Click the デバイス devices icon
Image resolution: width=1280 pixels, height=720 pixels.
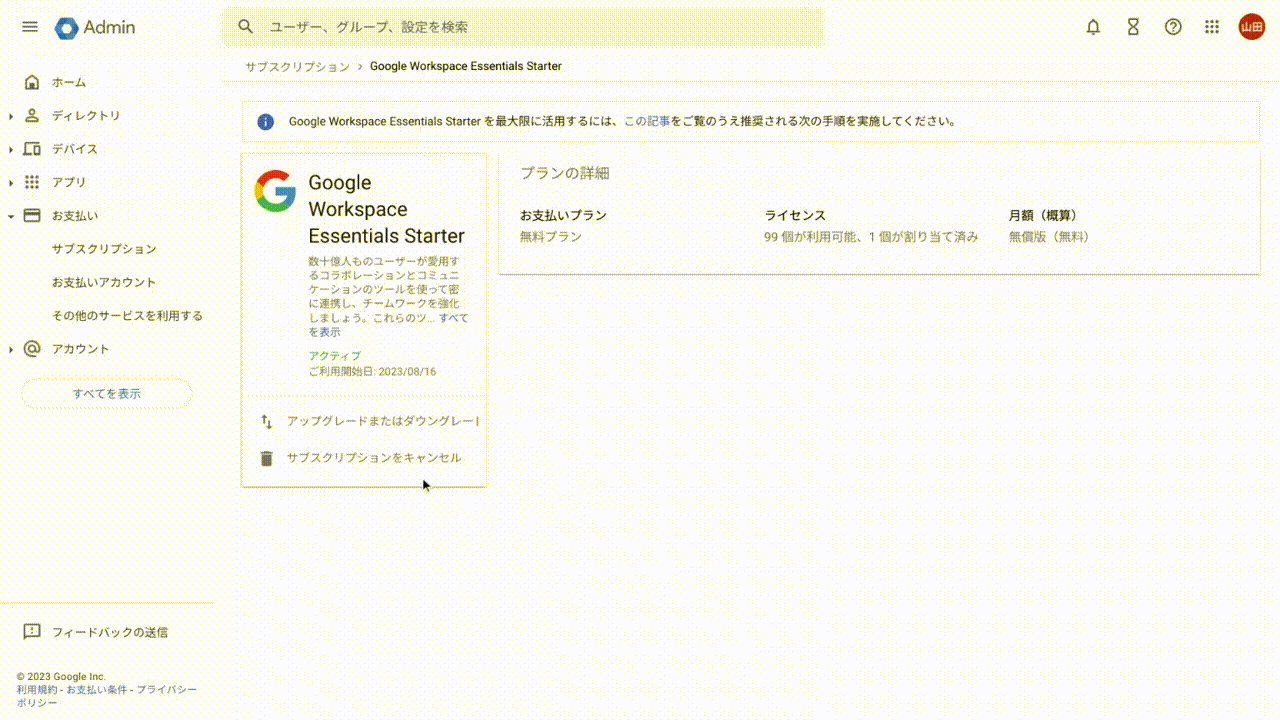click(32, 149)
